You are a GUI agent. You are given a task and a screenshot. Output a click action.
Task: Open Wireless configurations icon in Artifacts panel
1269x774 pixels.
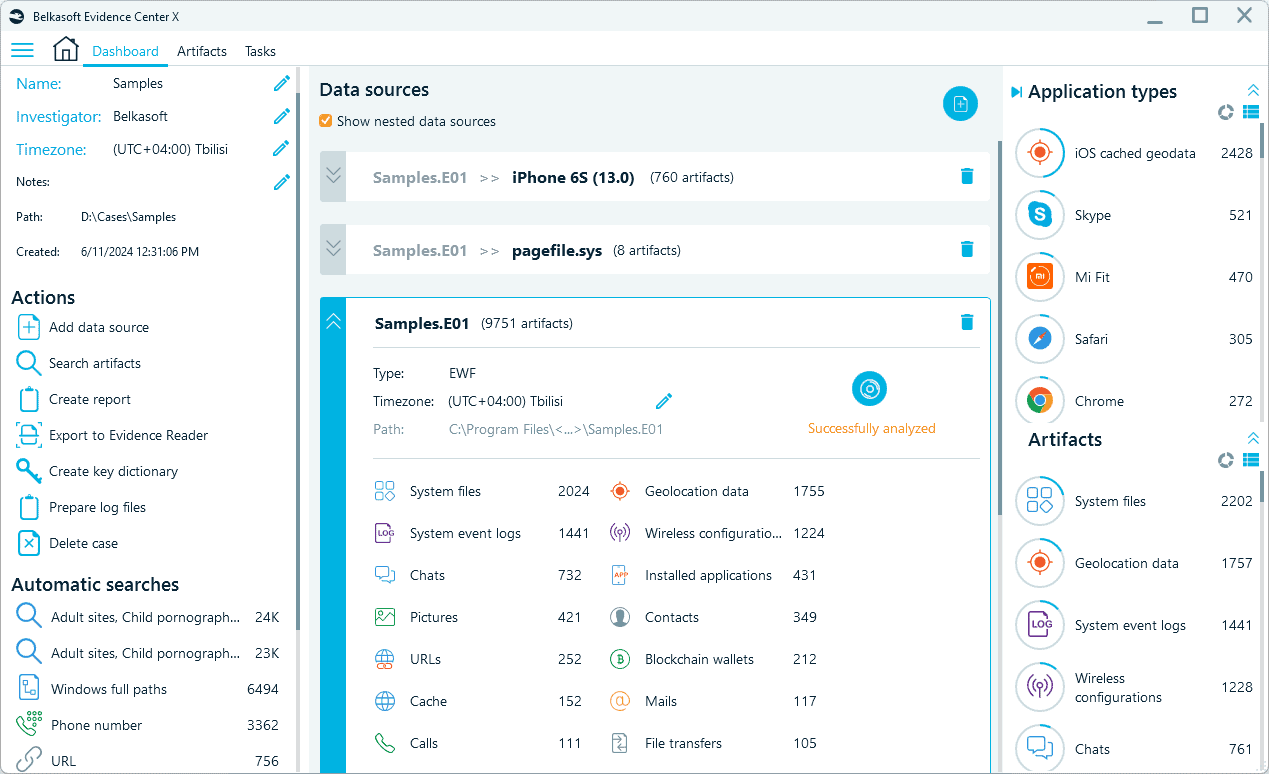(x=1040, y=687)
